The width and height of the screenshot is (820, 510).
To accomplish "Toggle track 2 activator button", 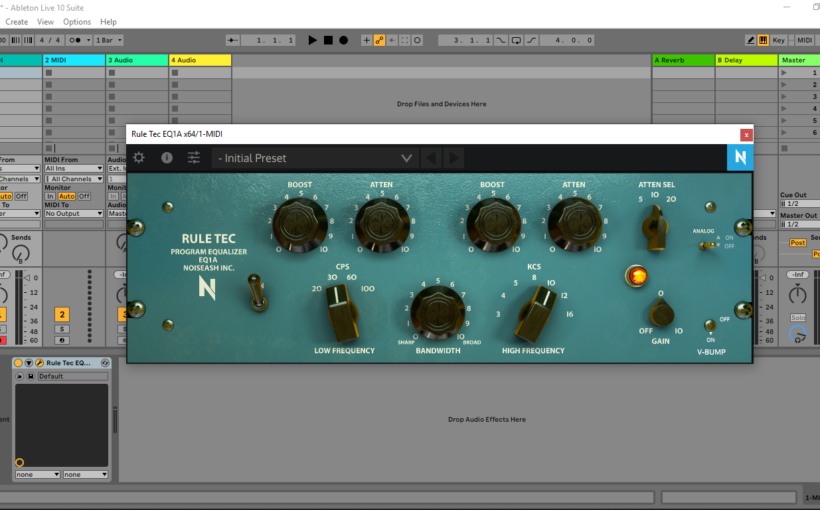I will point(62,314).
